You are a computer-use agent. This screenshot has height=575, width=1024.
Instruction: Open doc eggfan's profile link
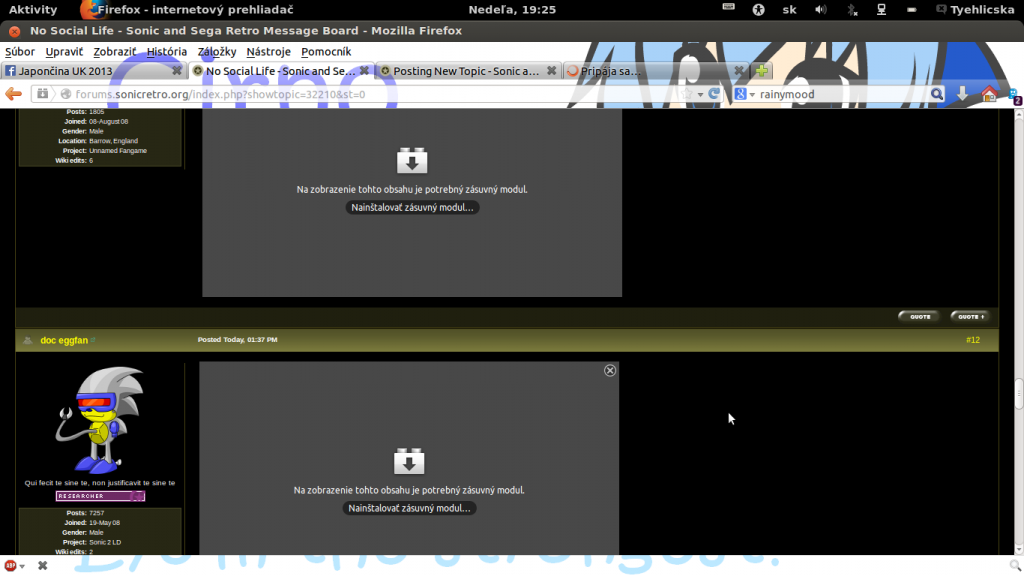(62, 341)
